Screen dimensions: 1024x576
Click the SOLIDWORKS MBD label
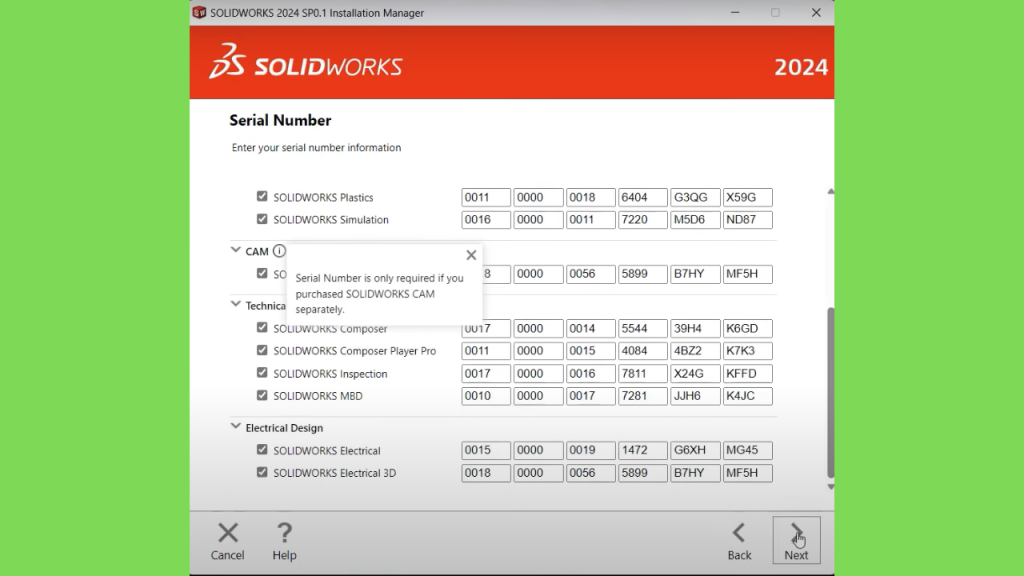317,396
